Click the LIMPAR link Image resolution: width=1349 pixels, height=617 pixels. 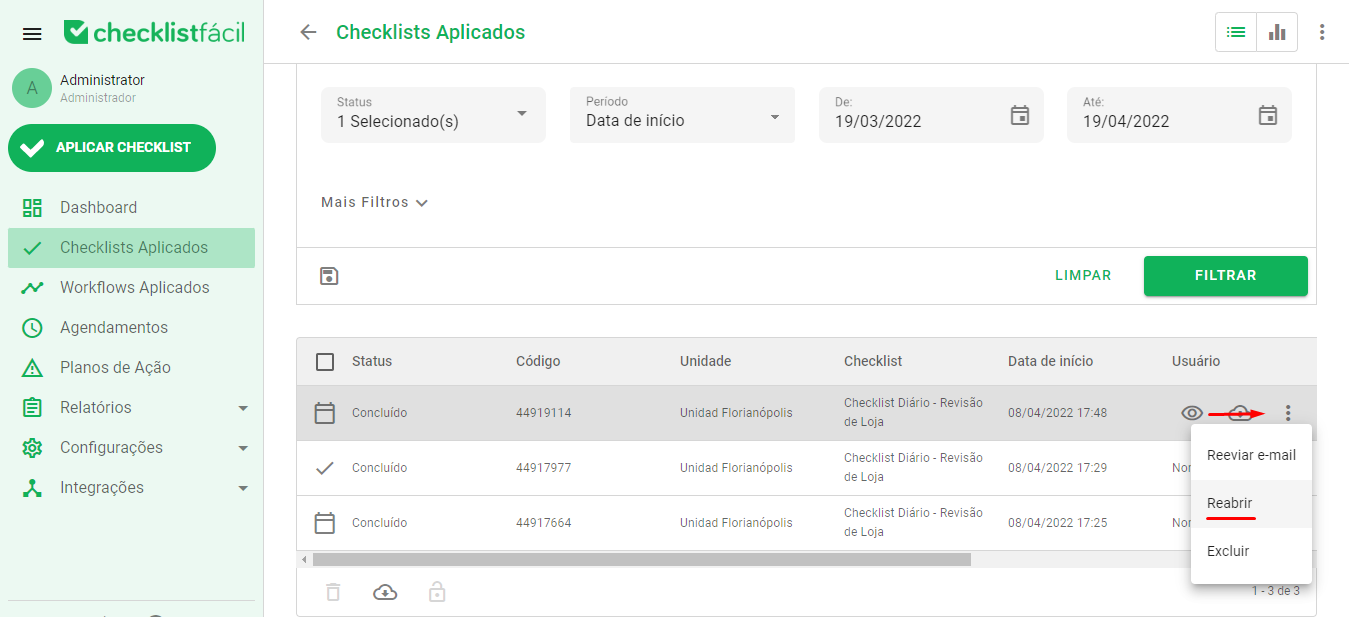tap(1083, 275)
